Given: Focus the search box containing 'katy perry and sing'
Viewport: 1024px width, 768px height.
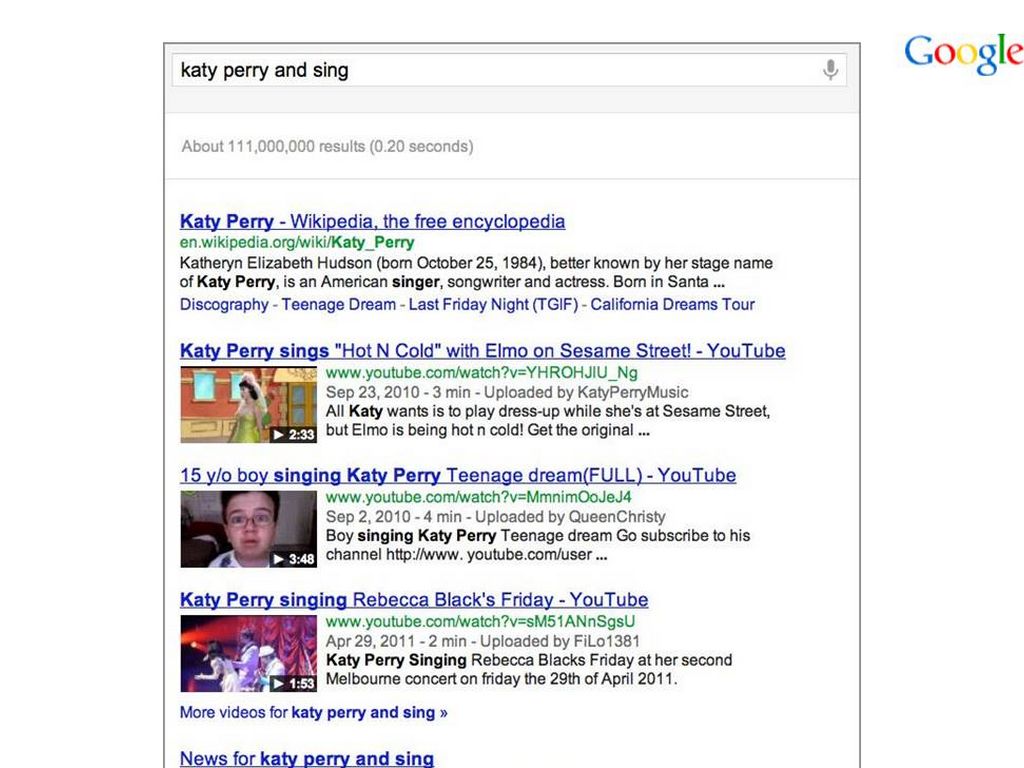Looking at the screenshot, I should point(509,70).
